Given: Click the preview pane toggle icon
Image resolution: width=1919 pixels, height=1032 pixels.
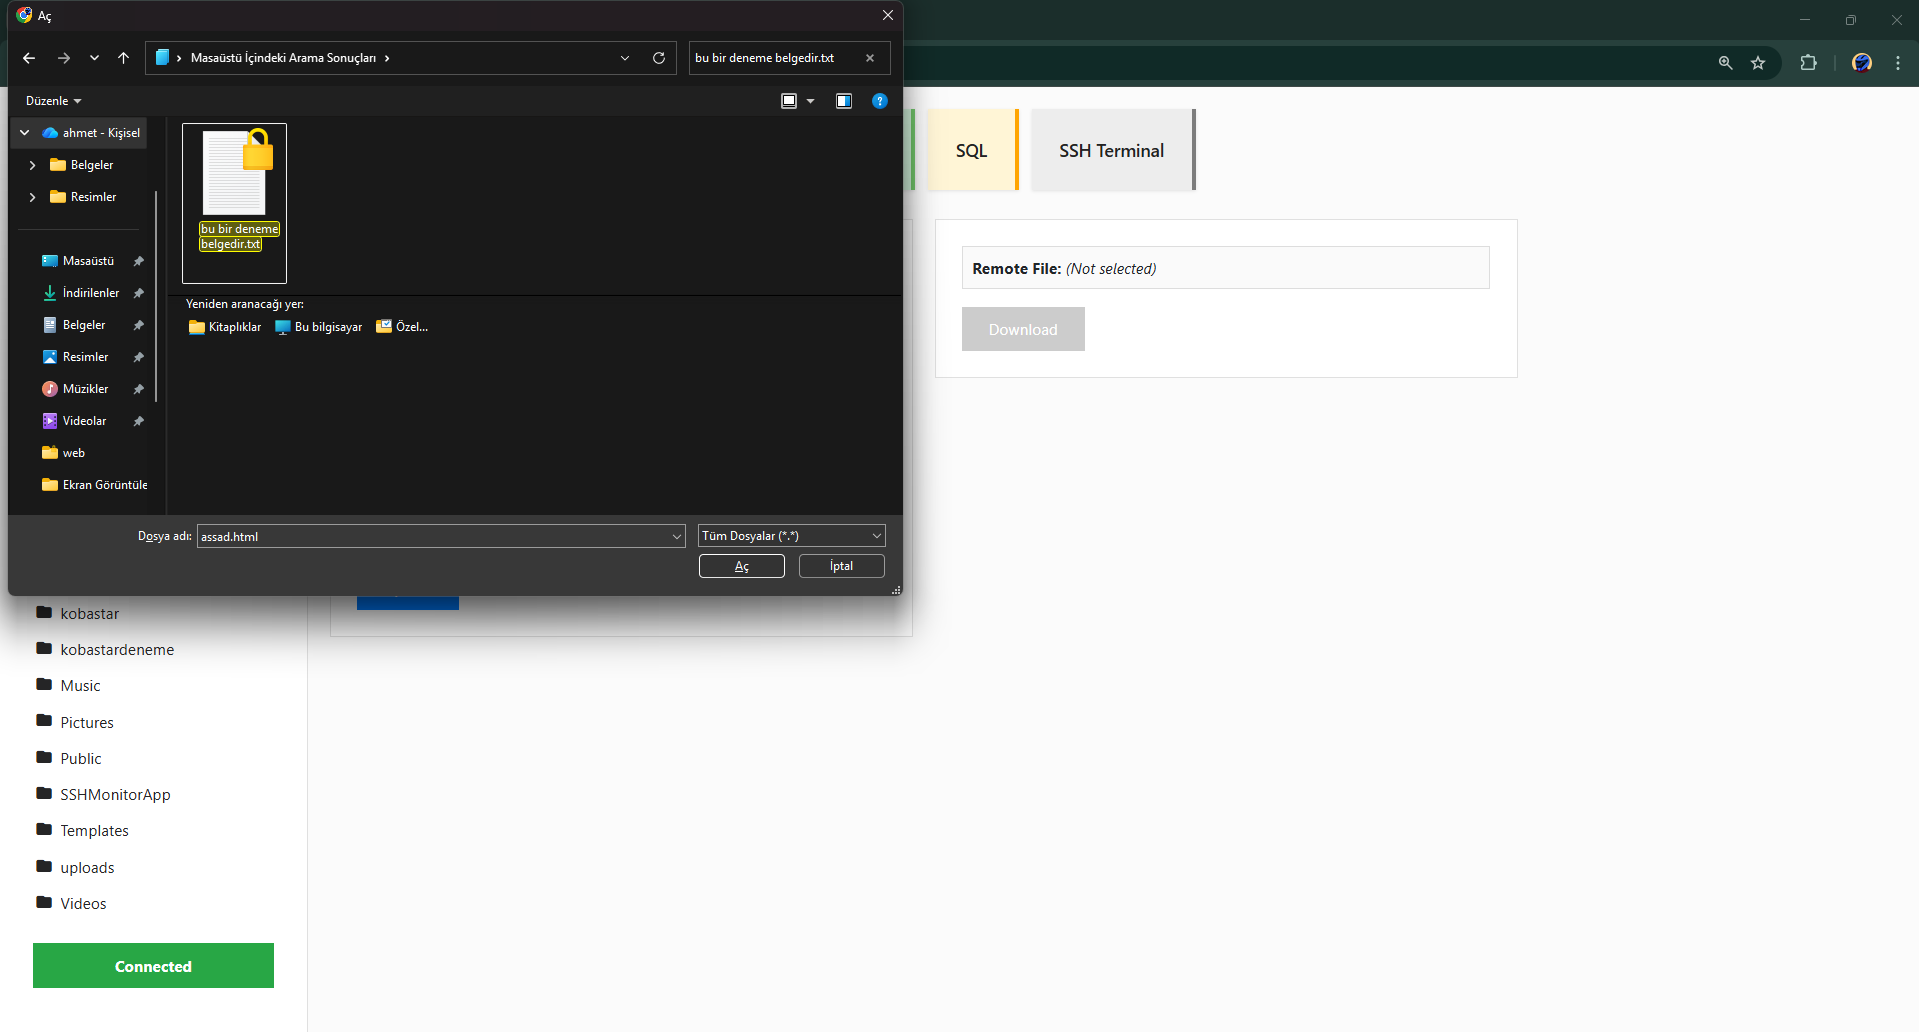Looking at the screenshot, I should (x=843, y=100).
